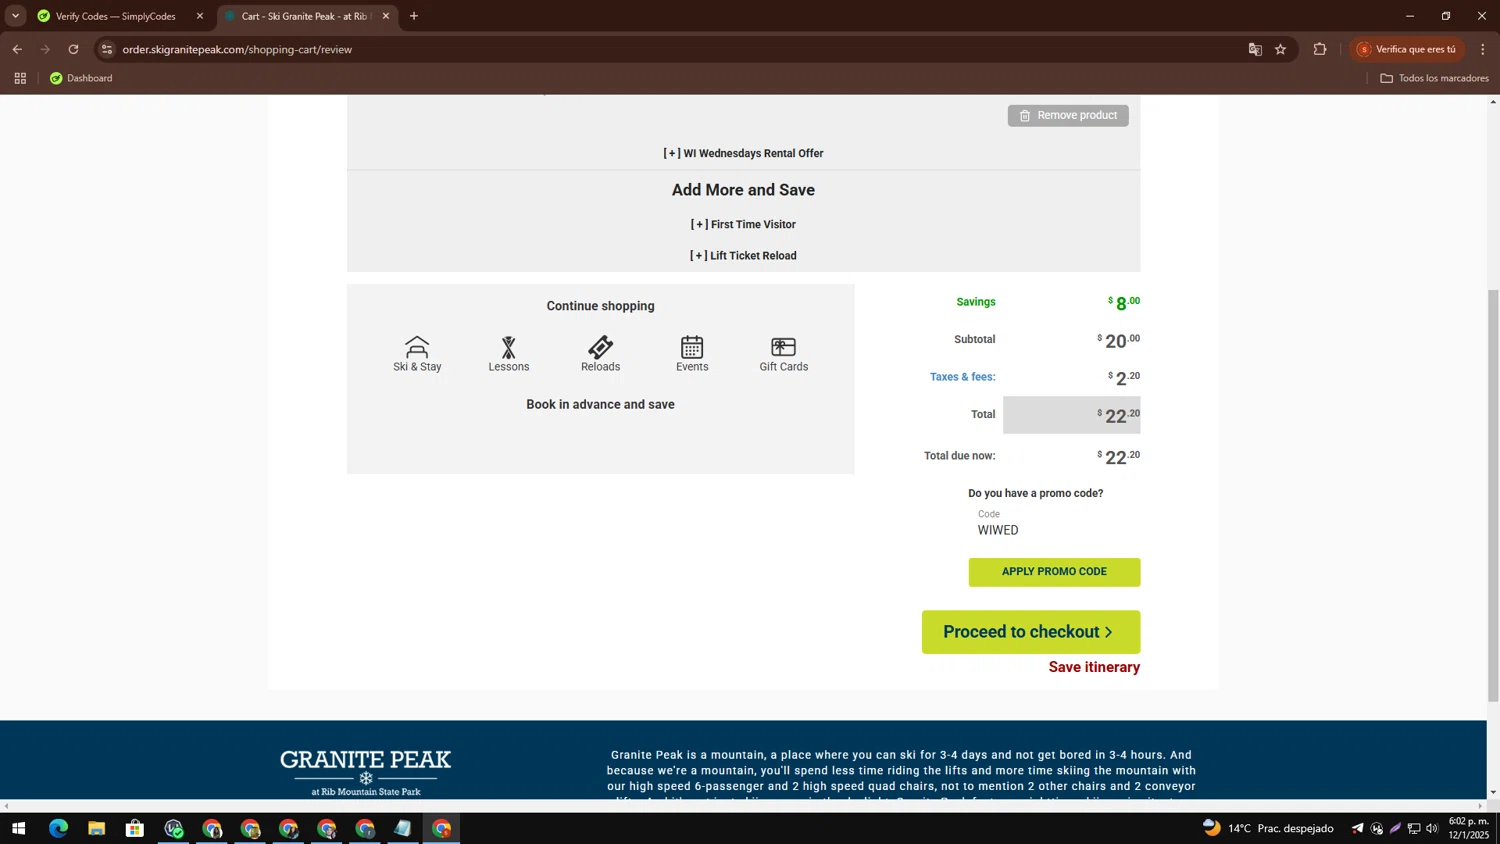The width and height of the screenshot is (1500, 844).
Task: Open the apps grid shortcut
Action: click(x=20, y=78)
